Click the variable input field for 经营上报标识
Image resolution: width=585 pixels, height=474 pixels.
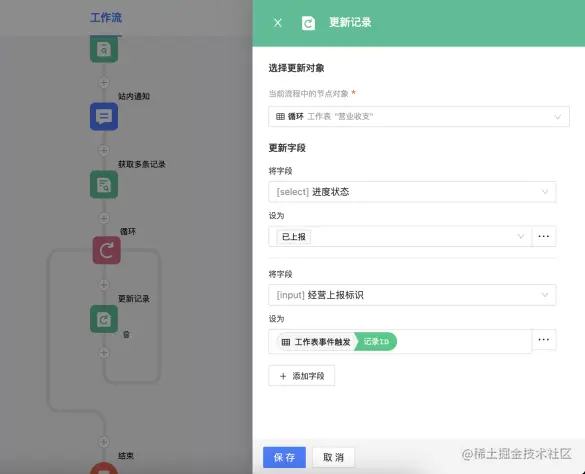[400, 342]
